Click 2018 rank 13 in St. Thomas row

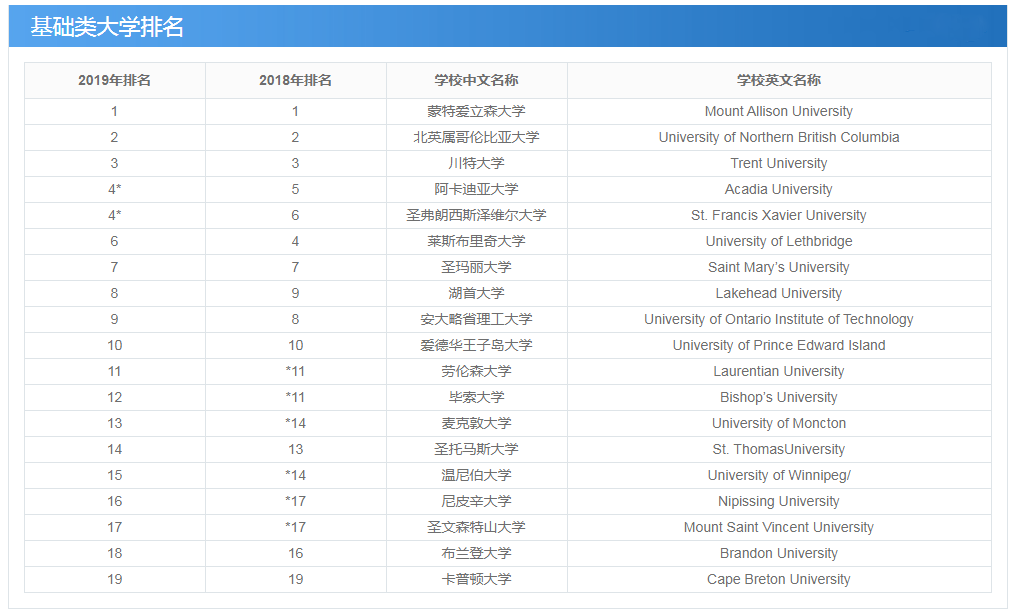[x=295, y=449]
